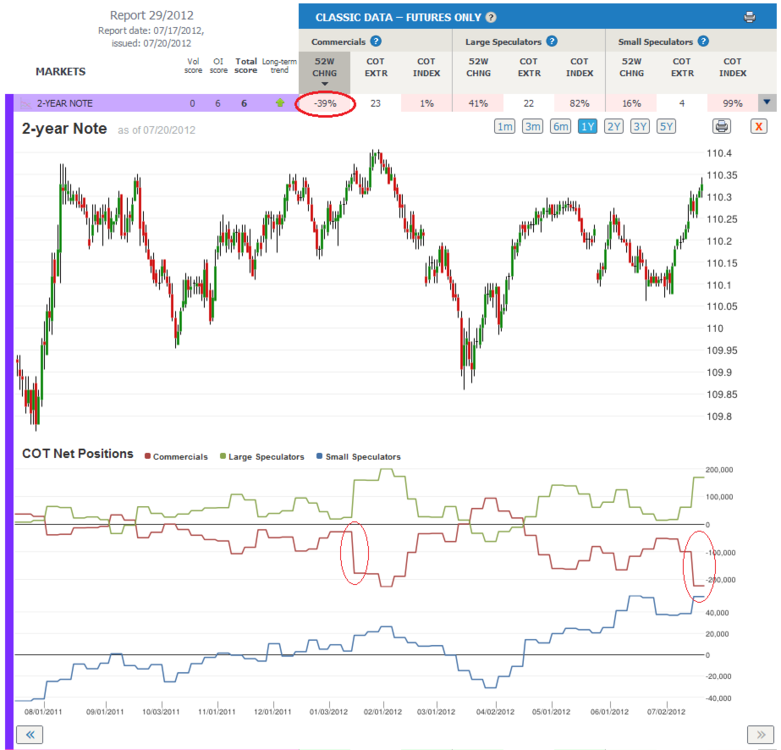Select the 1m chart timeframe
Screen dimensions: 781x750
click(x=505, y=126)
